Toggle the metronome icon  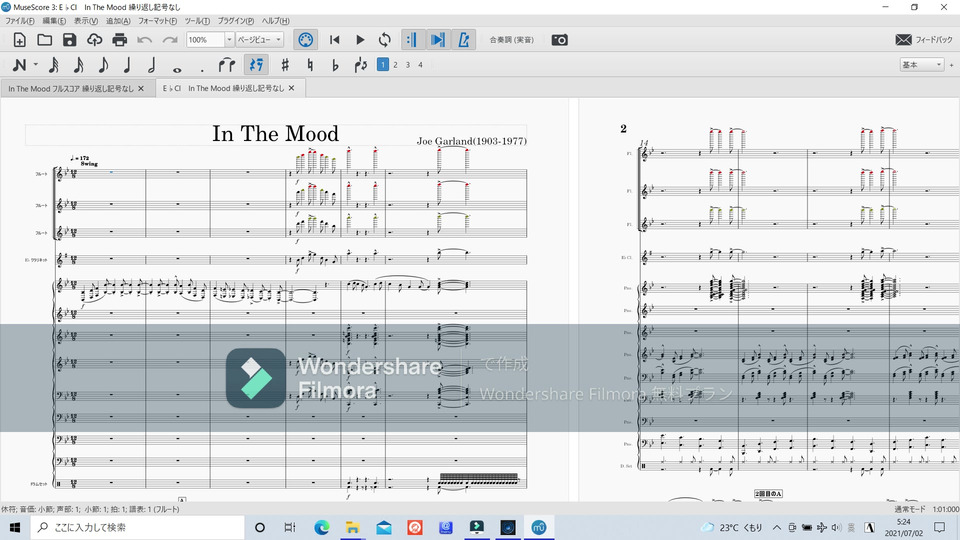(463, 40)
